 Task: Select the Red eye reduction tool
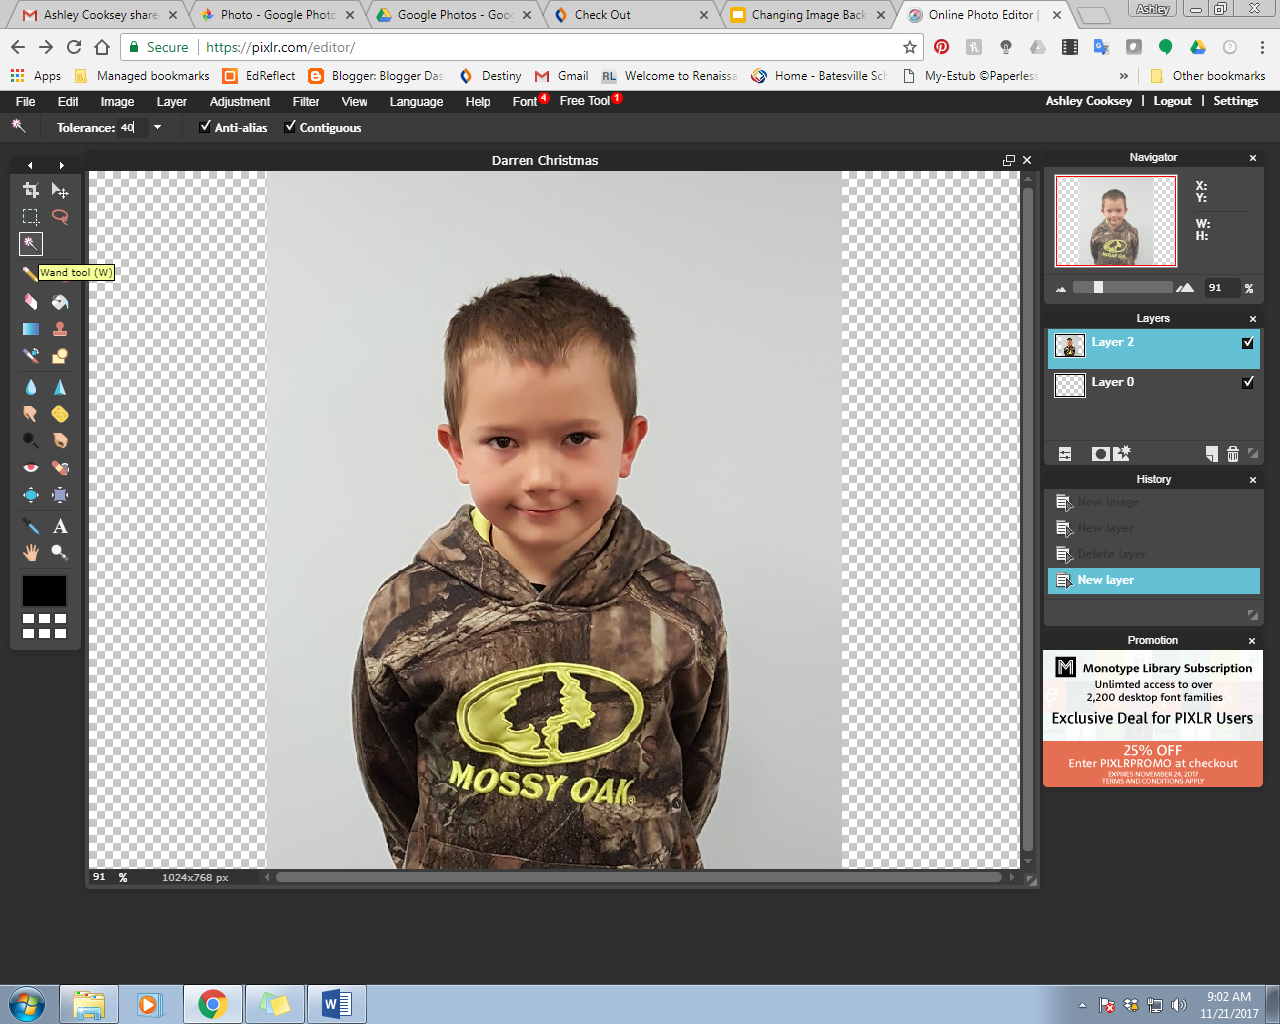[x=31, y=468]
